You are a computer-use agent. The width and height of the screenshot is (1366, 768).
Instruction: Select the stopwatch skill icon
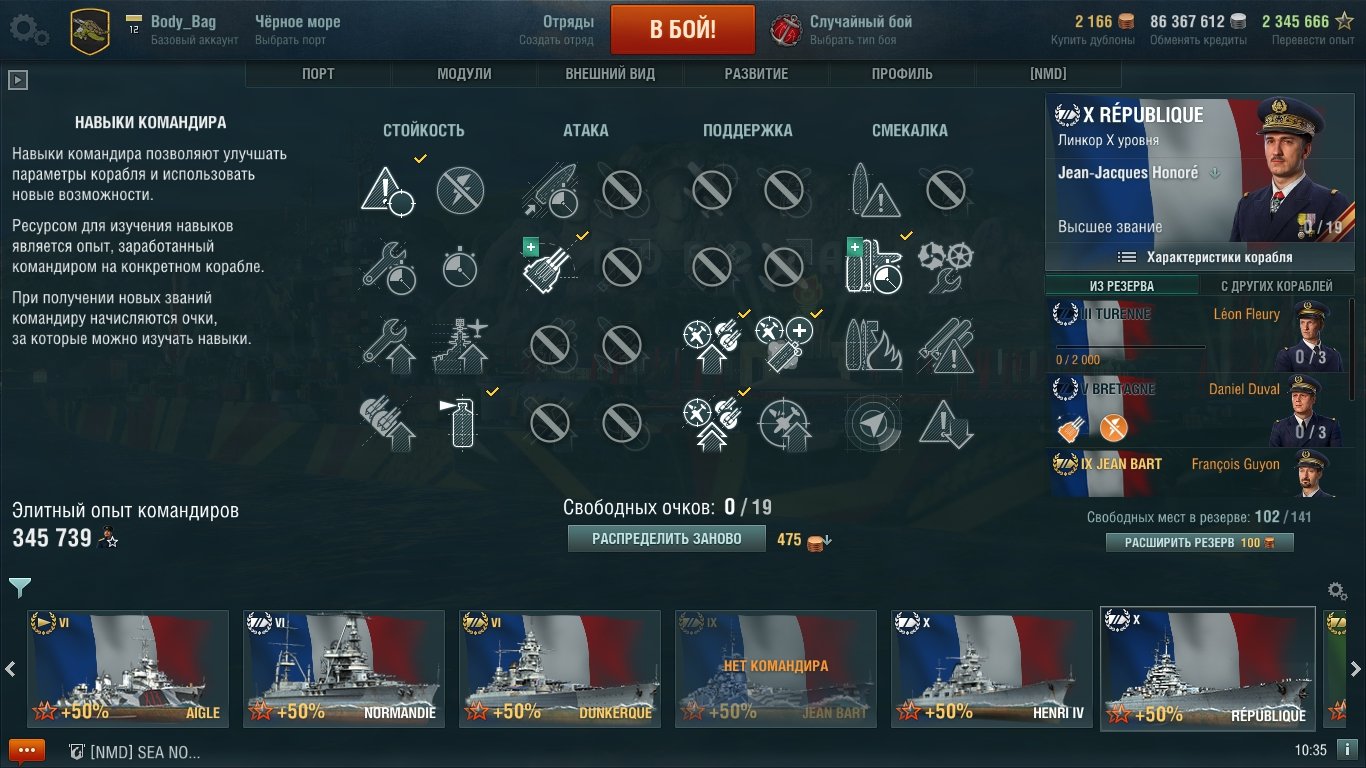[x=460, y=268]
